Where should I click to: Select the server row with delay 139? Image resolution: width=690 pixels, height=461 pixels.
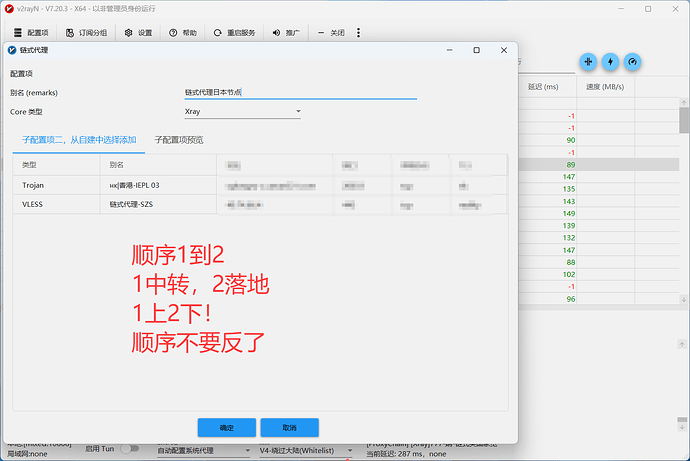tap(598, 225)
